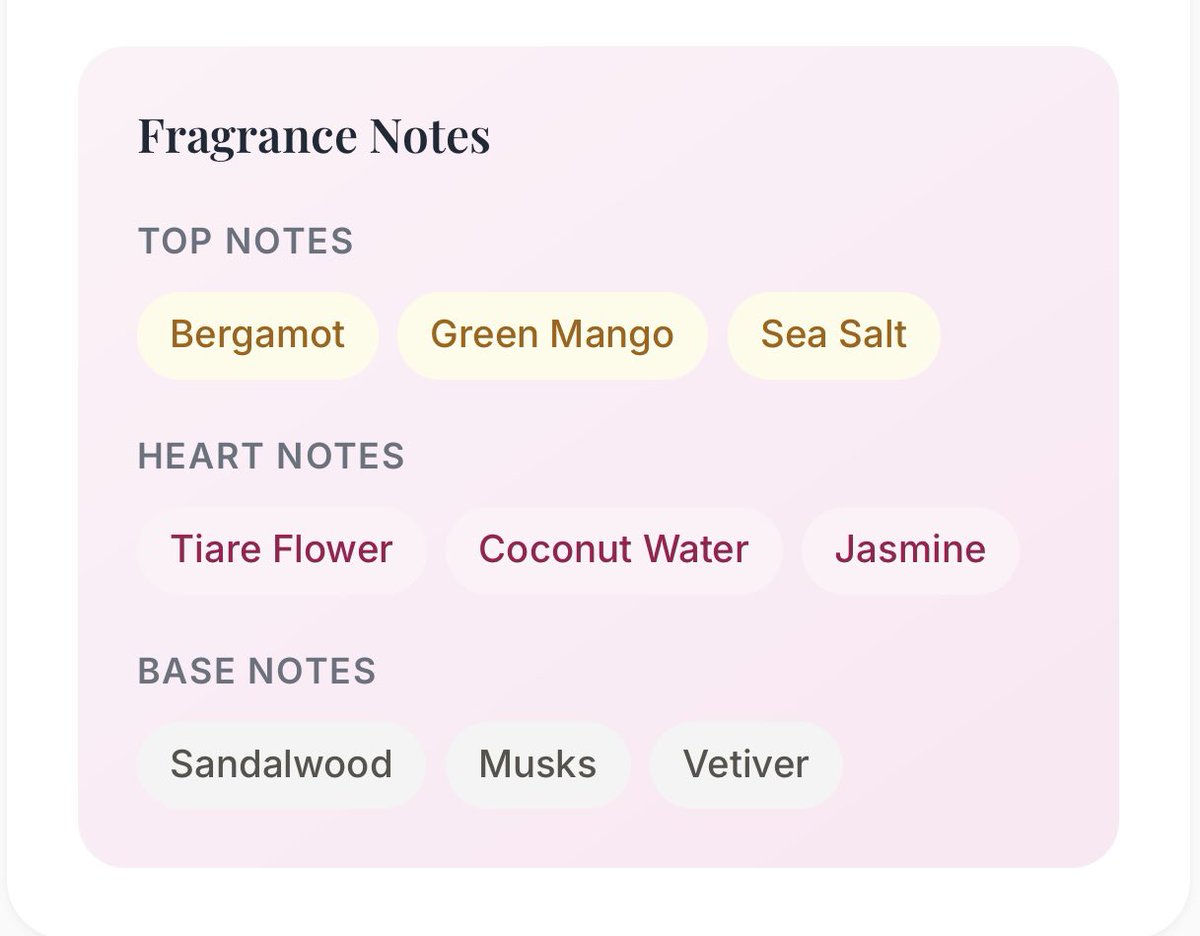This screenshot has width=1200, height=936.
Task: Select the middle pink chip in heart notes
Action: [x=614, y=550]
